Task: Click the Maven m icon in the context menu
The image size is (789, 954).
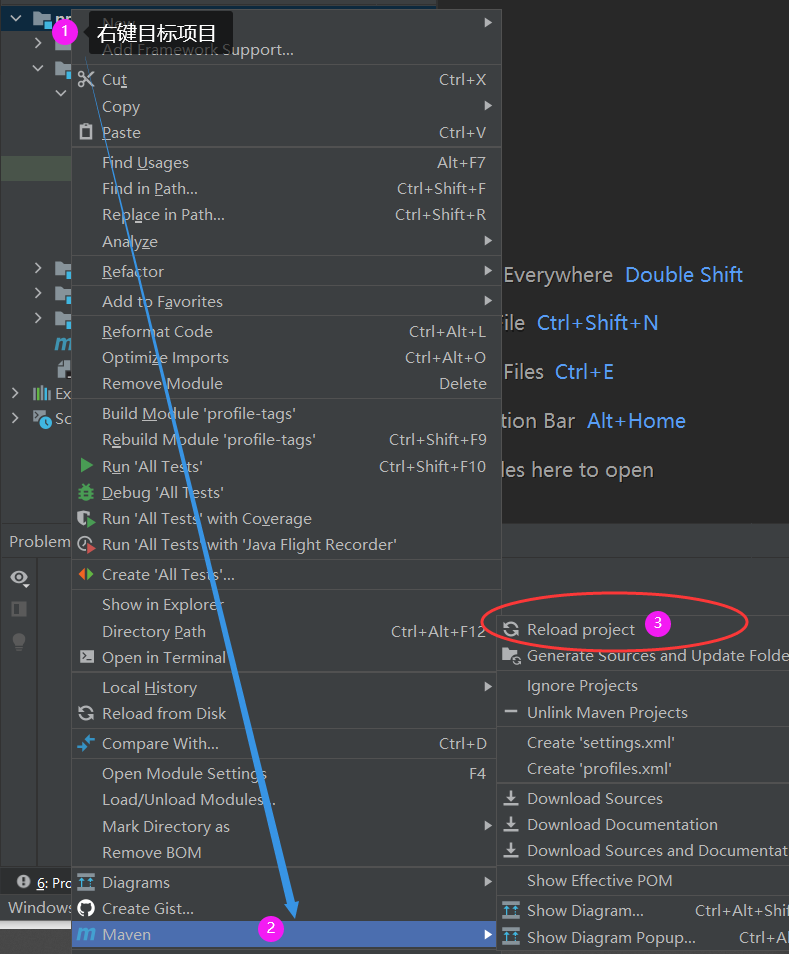Action: coord(88,934)
